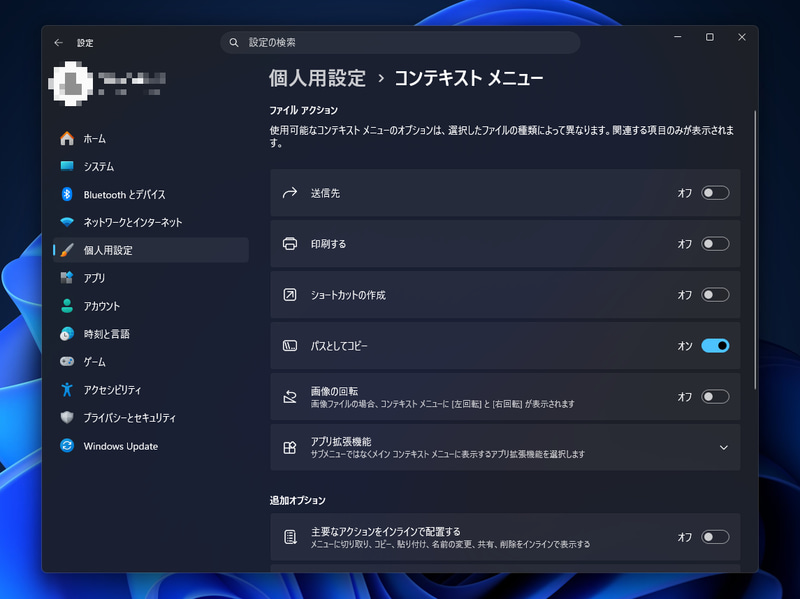Image resolution: width=800 pixels, height=599 pixels.
Task: Click the システム monitor icon
Action: pos(67,166)
